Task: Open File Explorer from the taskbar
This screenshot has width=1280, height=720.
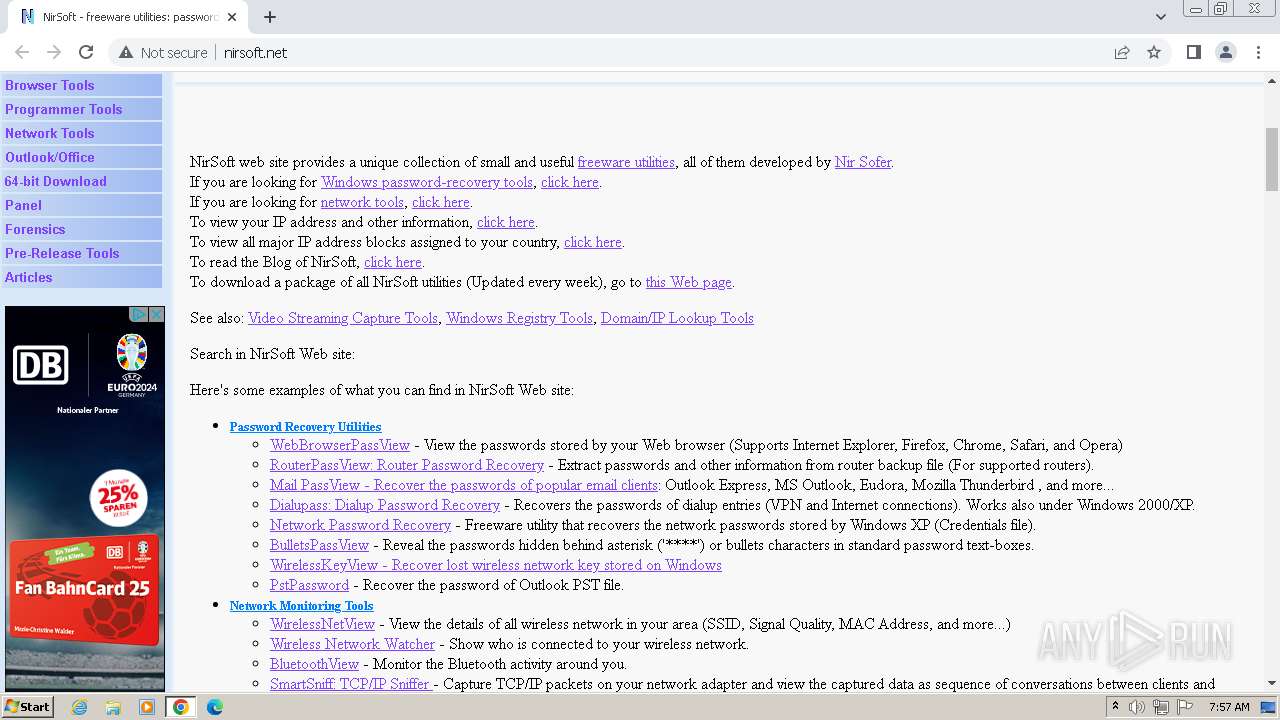Action: coord(113,707)
